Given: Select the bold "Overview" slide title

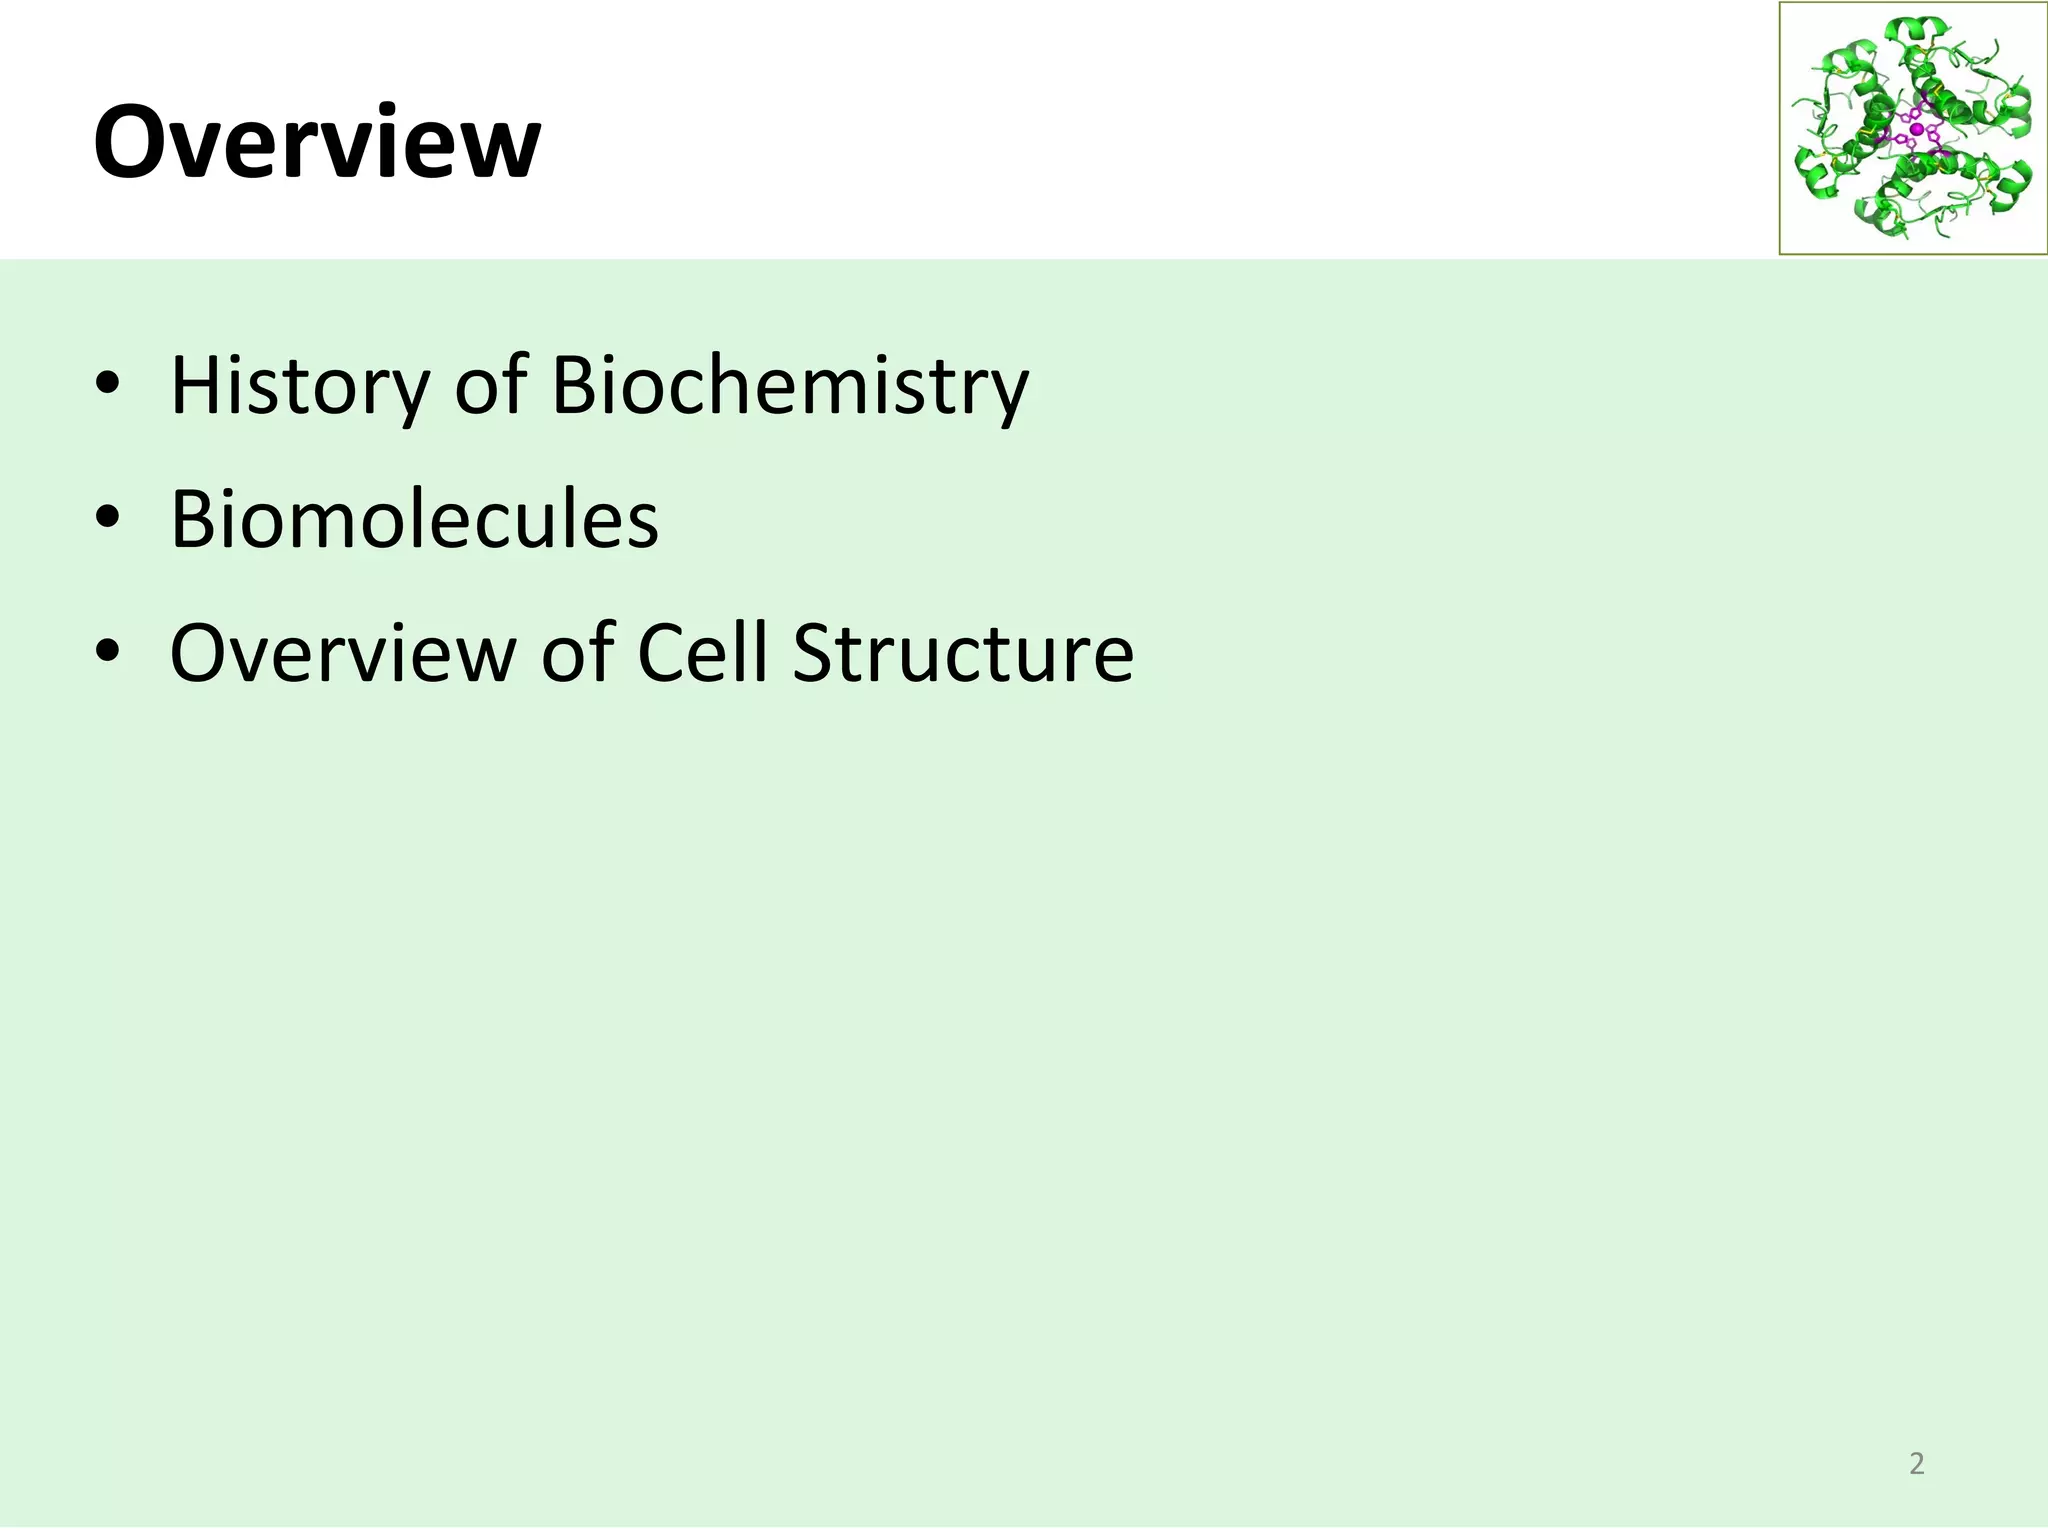Looking at the screenshot, I should [317, 142].
